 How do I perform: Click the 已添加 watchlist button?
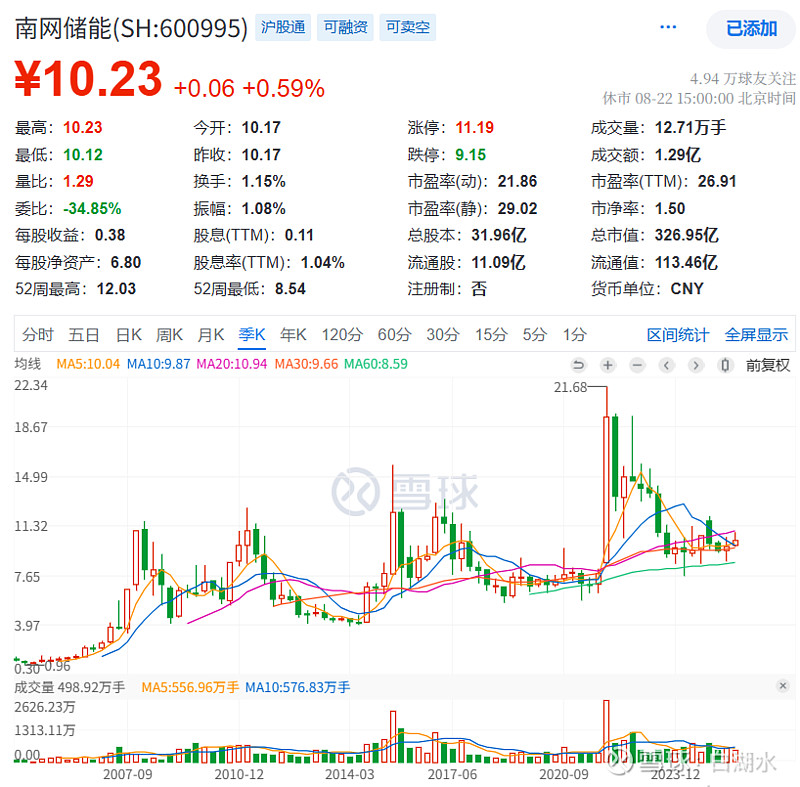751,29
